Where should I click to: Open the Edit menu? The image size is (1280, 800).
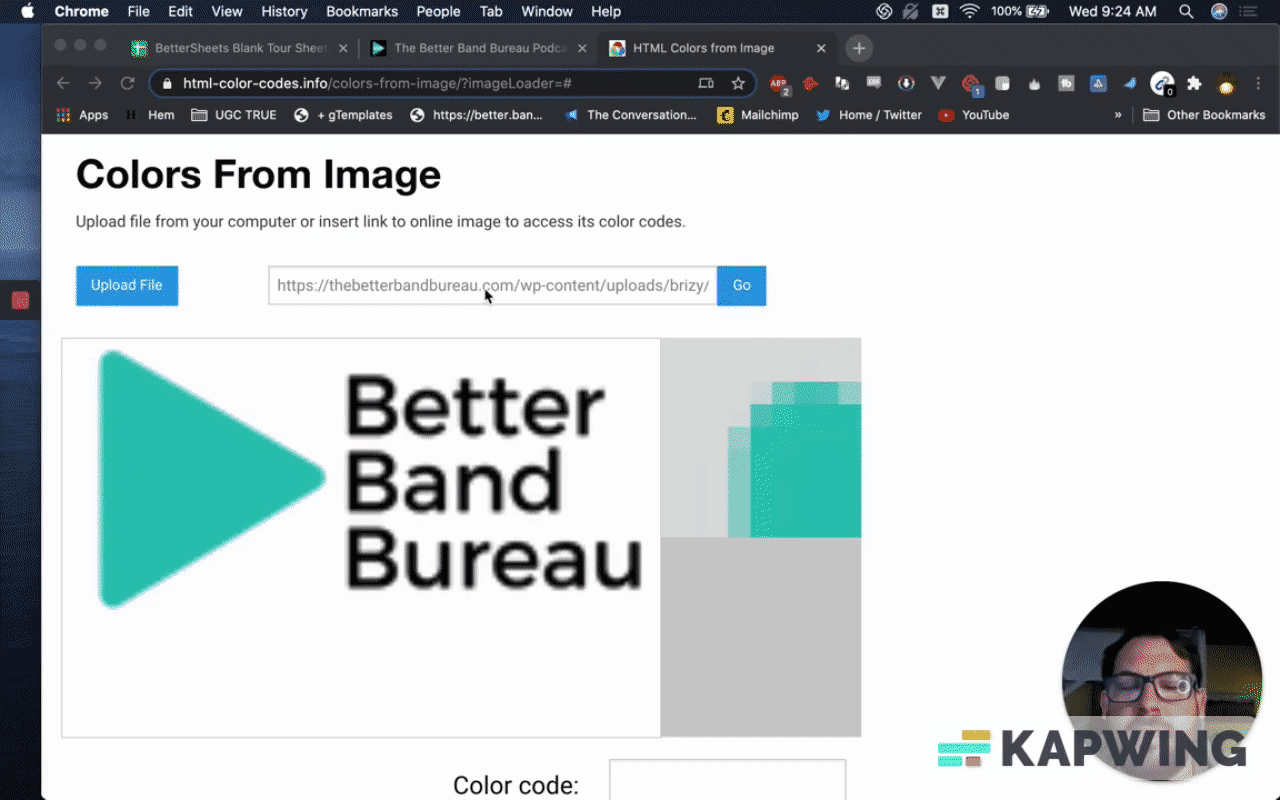[x=181, y=12]
